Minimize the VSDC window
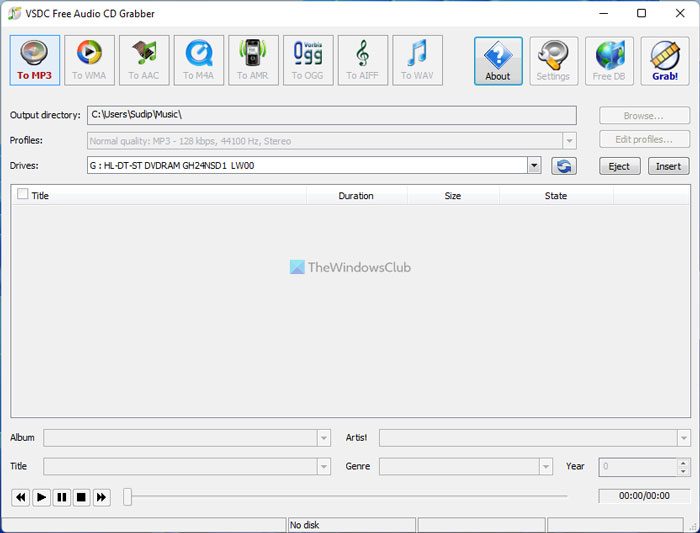700x533 pixels. coord(603,13)
